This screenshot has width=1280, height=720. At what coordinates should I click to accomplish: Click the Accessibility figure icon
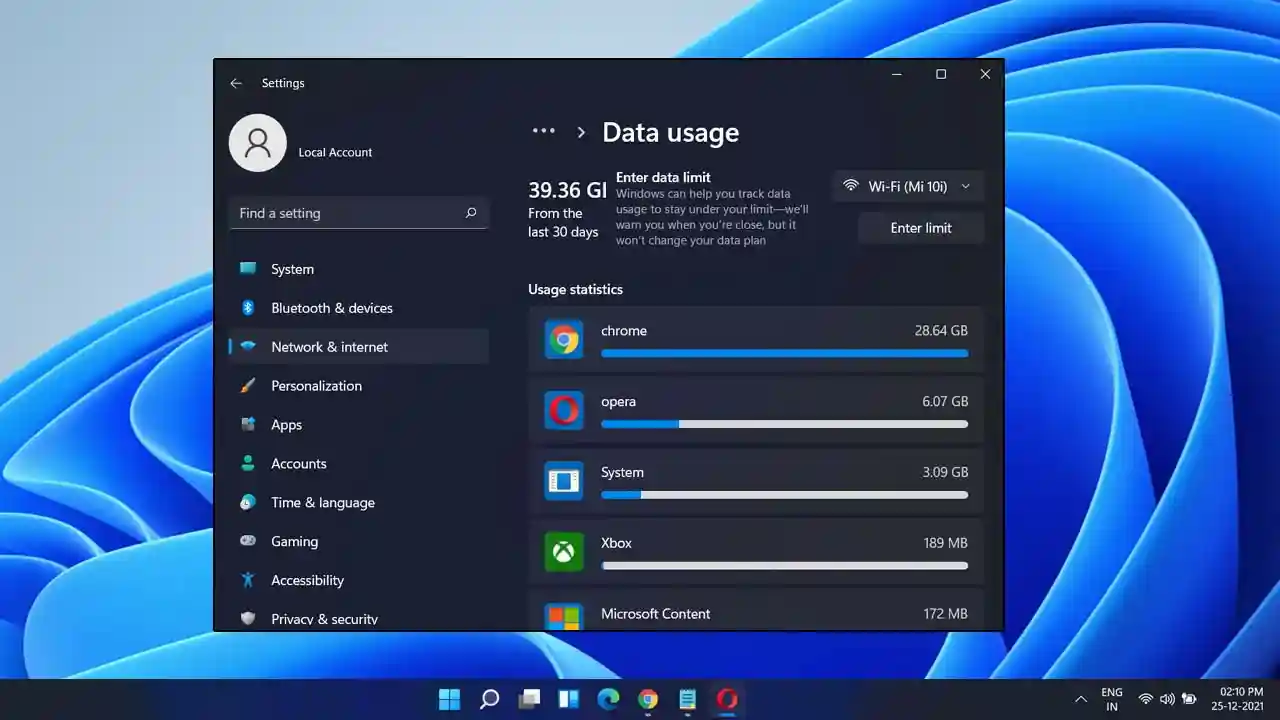tap(248, 580)
